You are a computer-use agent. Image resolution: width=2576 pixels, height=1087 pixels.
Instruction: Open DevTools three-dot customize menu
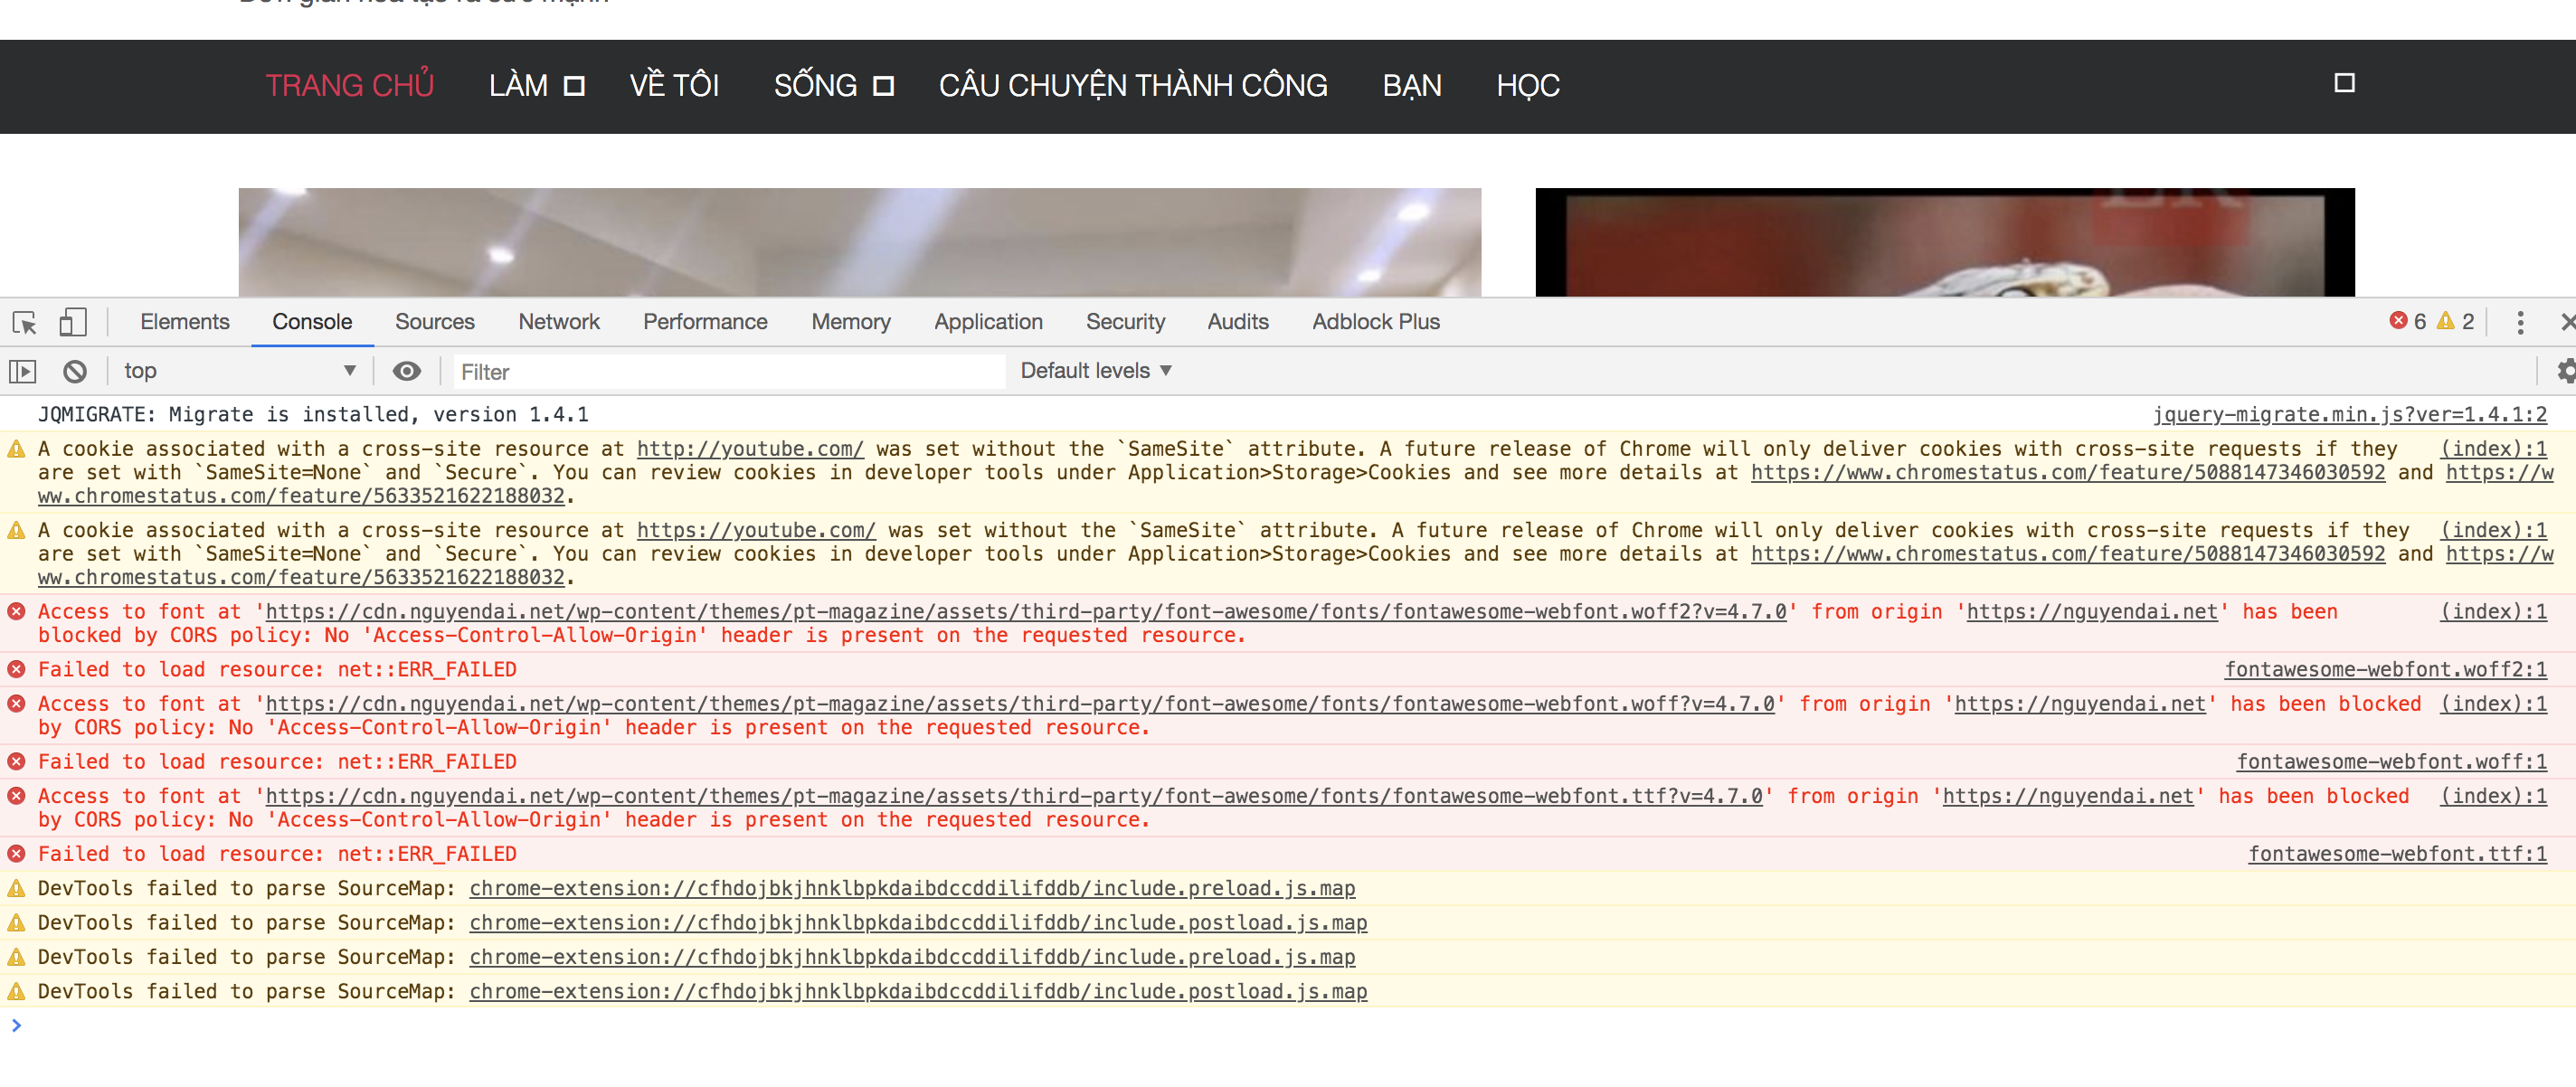point(2520,322)
